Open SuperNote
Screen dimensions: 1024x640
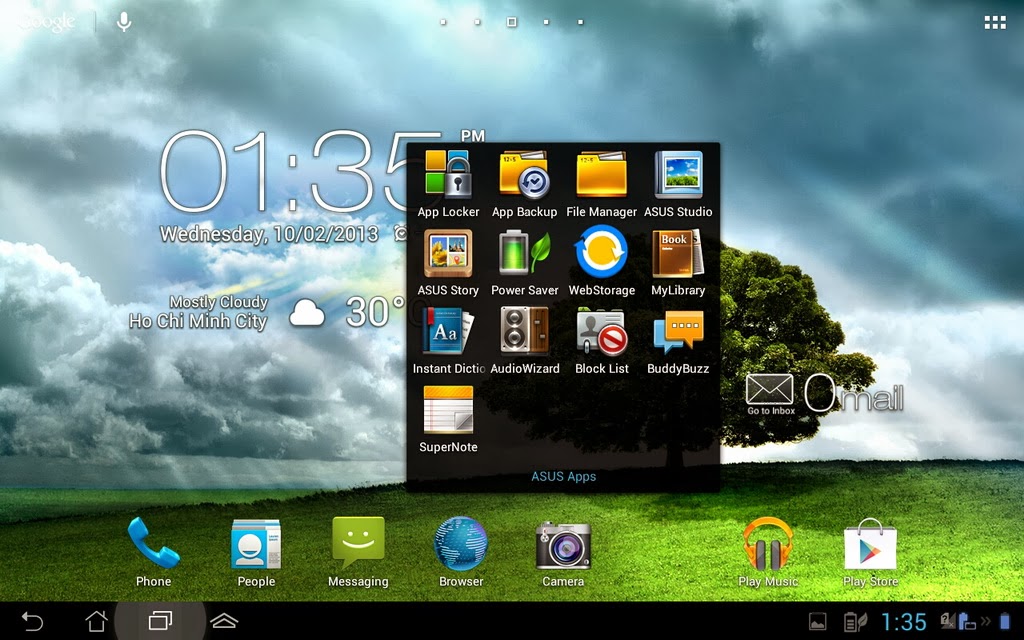point(448,410)
